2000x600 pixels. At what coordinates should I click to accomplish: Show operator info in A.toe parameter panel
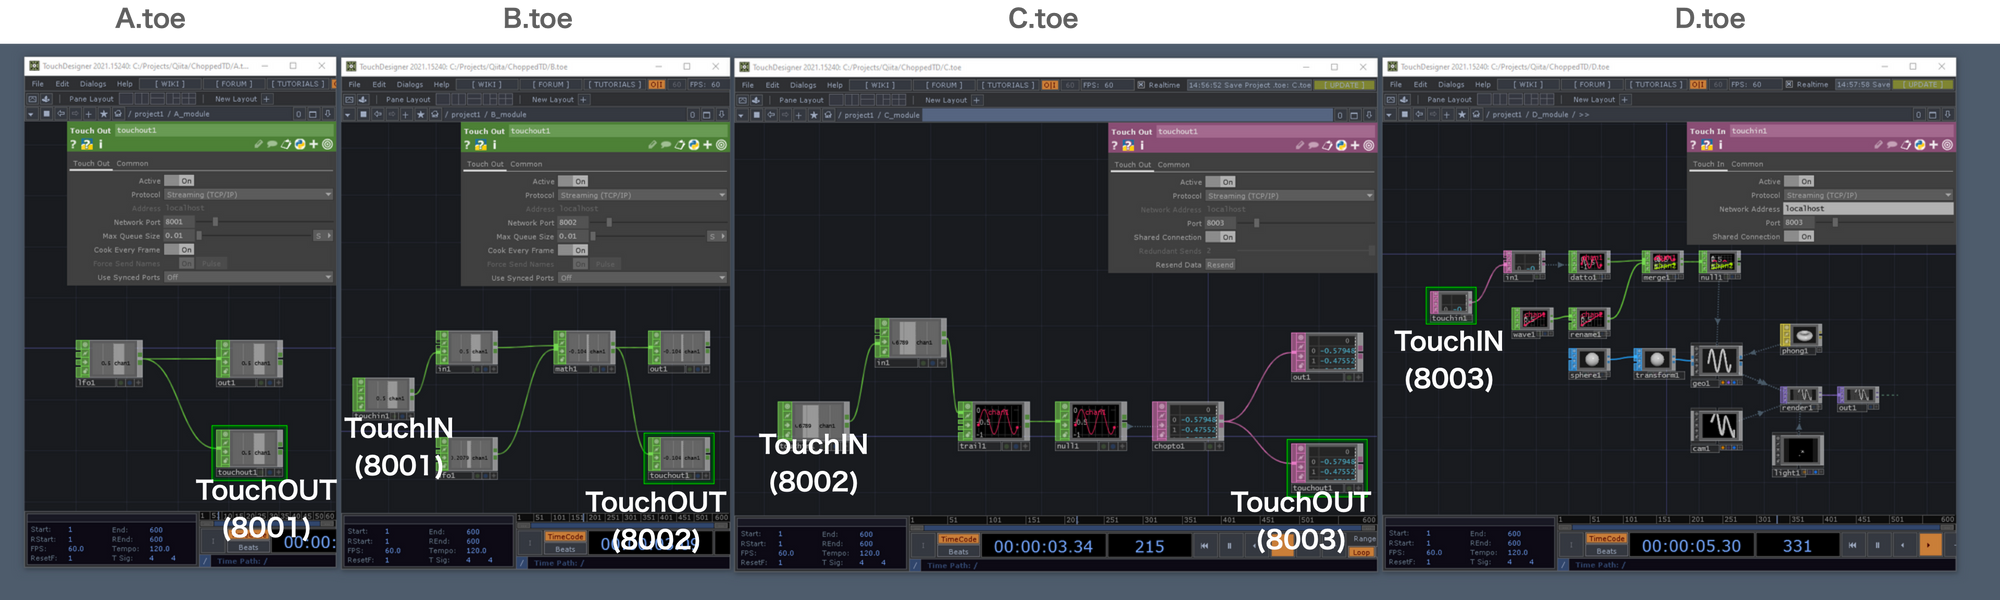(100, 145)
